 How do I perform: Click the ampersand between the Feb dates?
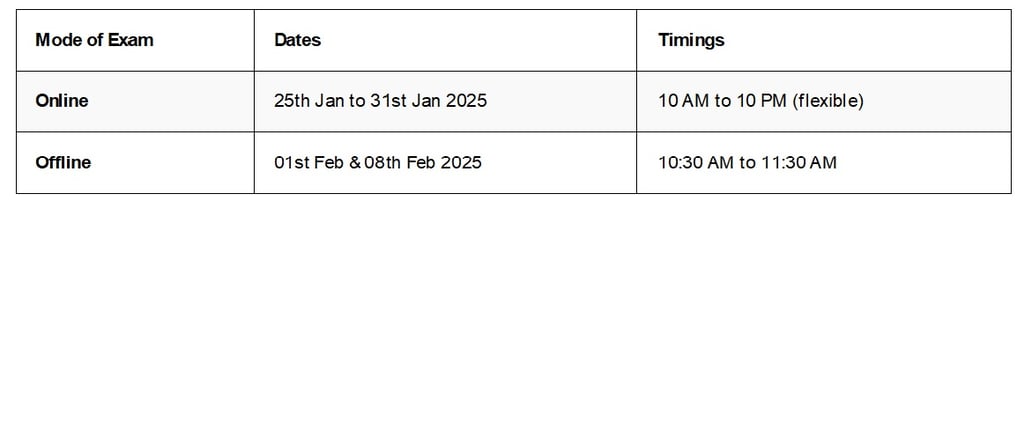353,162
